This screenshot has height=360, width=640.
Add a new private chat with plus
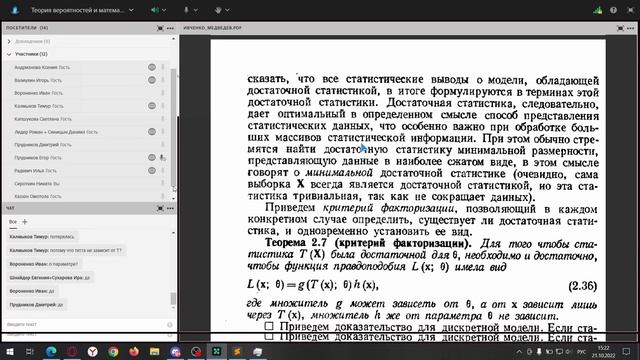(24, 222)
